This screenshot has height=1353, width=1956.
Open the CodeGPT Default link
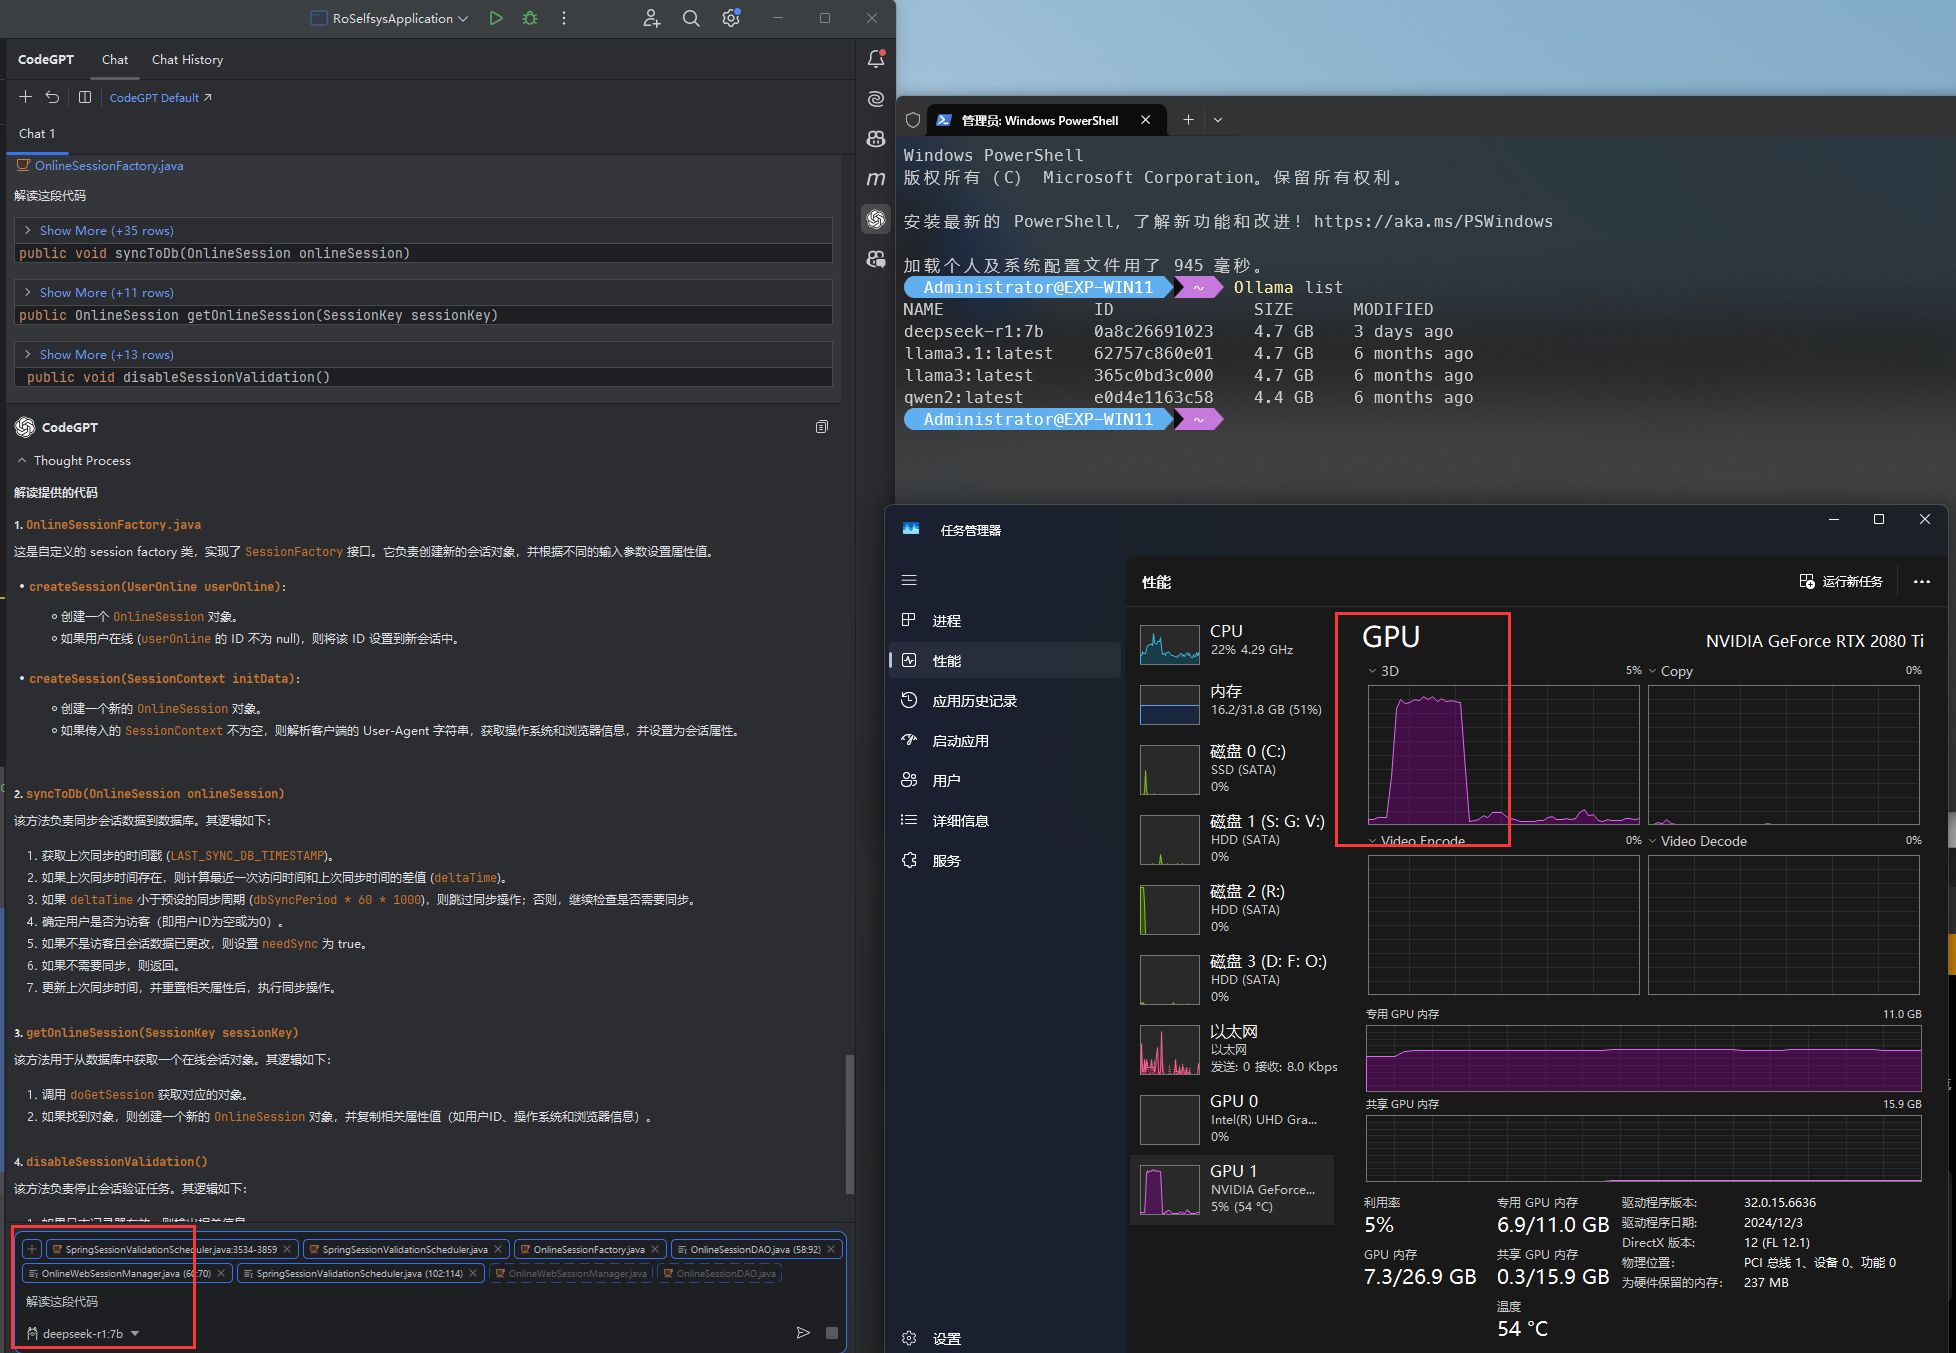(x=160, y=97)
